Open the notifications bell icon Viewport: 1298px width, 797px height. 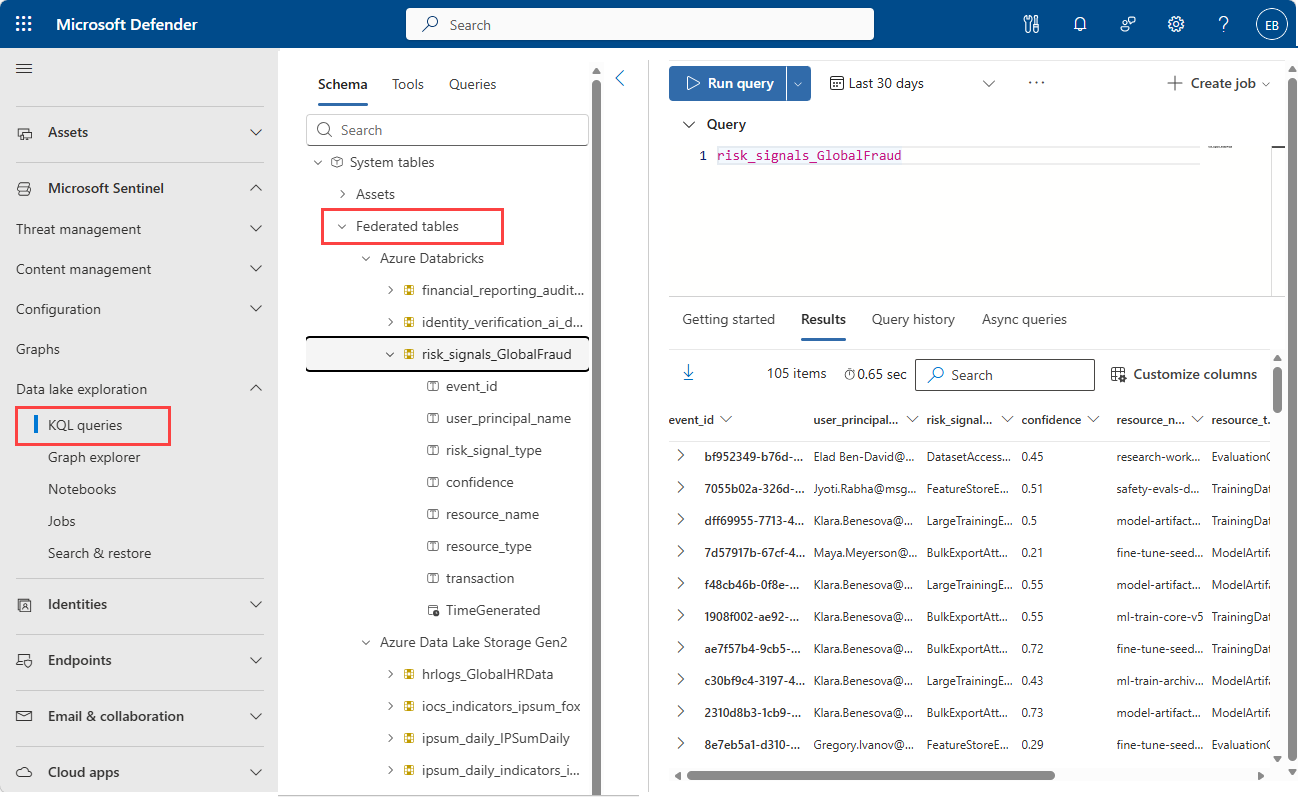click(x=1080, y=24)
